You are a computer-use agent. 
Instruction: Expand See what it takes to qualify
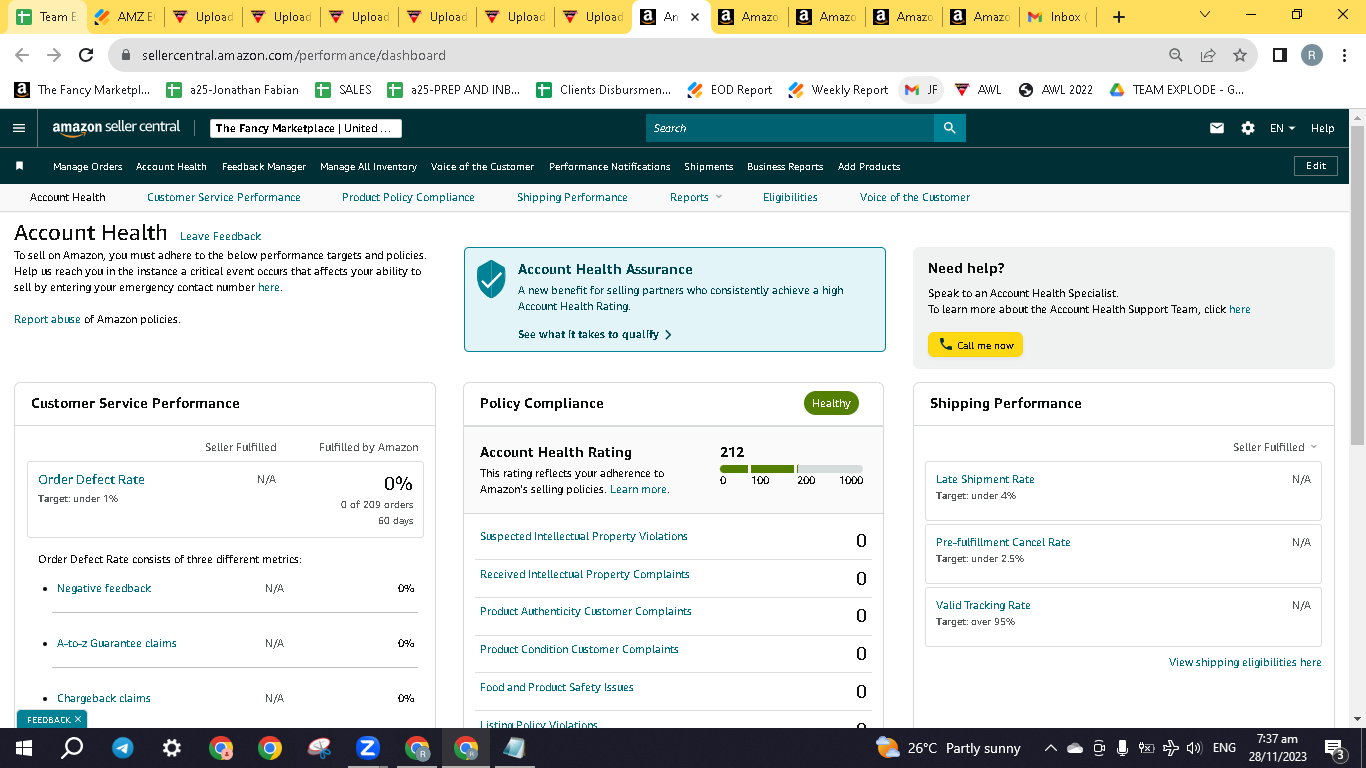click(595, 334)
